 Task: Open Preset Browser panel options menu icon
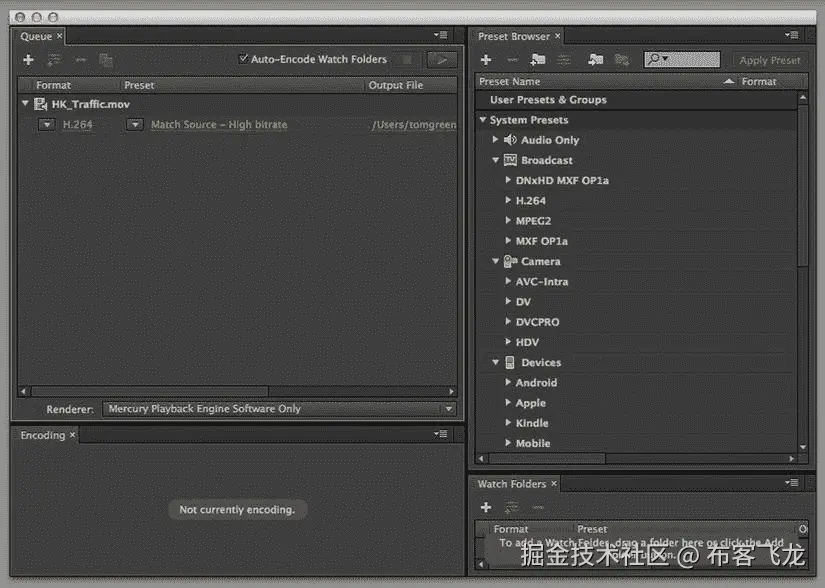point(792,35)
